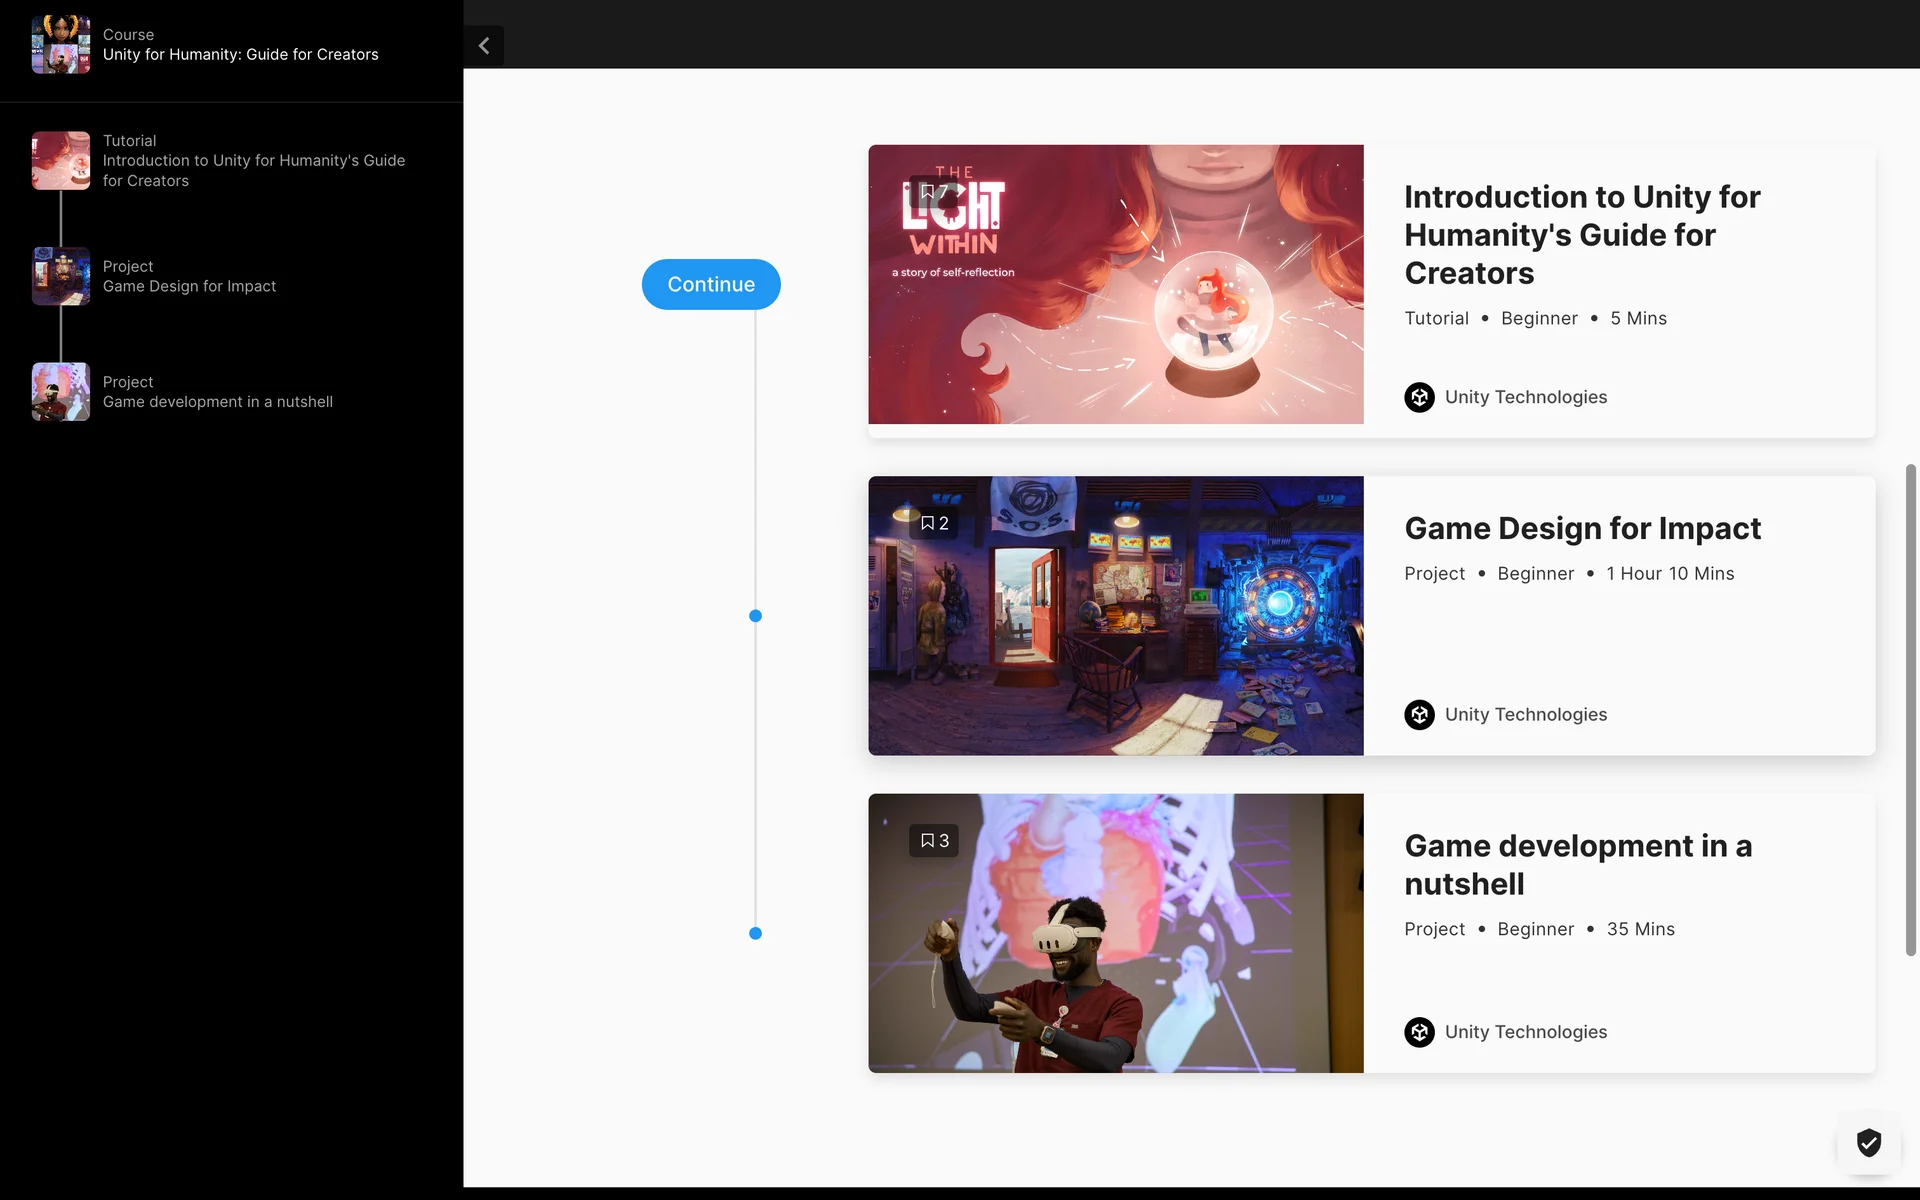This screenshot has height=1200, width=1920.
Task: Open the course thumbnail in sidebar header
Action: click(x=60, y=45)
